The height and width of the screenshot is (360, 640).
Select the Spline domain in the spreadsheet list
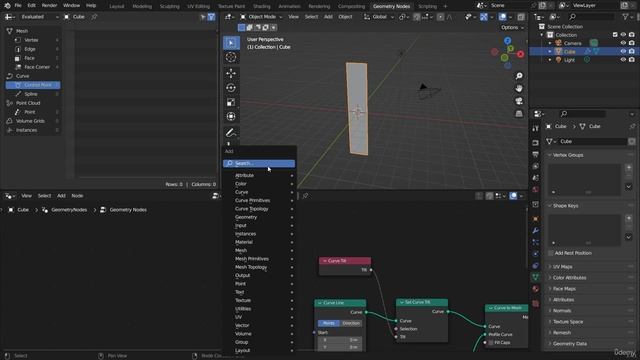(x=33, y=94)
